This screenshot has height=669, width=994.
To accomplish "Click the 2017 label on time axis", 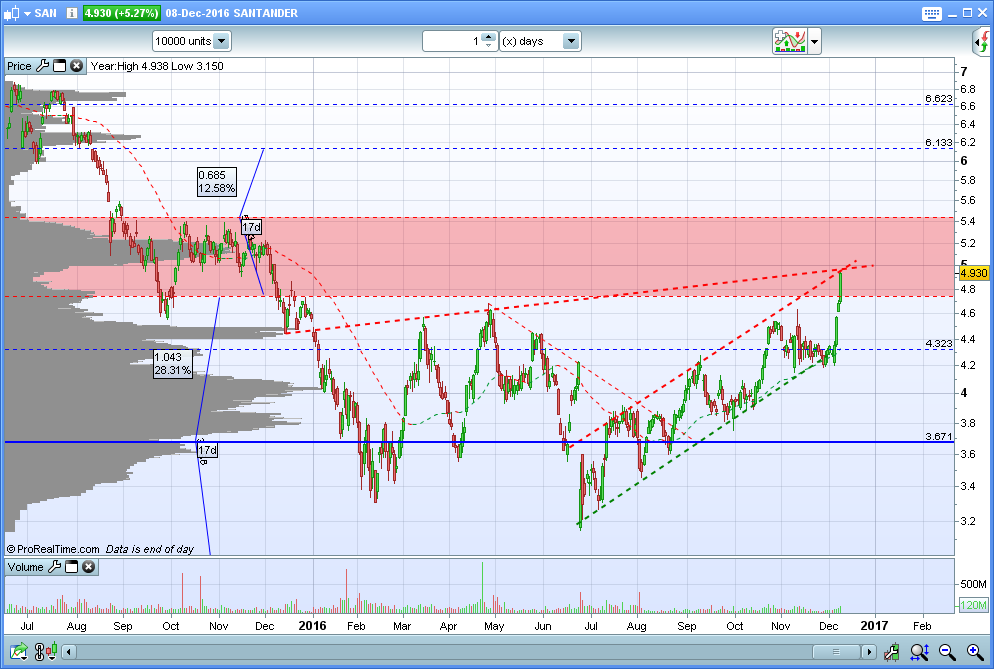I will tap(874, 626).
